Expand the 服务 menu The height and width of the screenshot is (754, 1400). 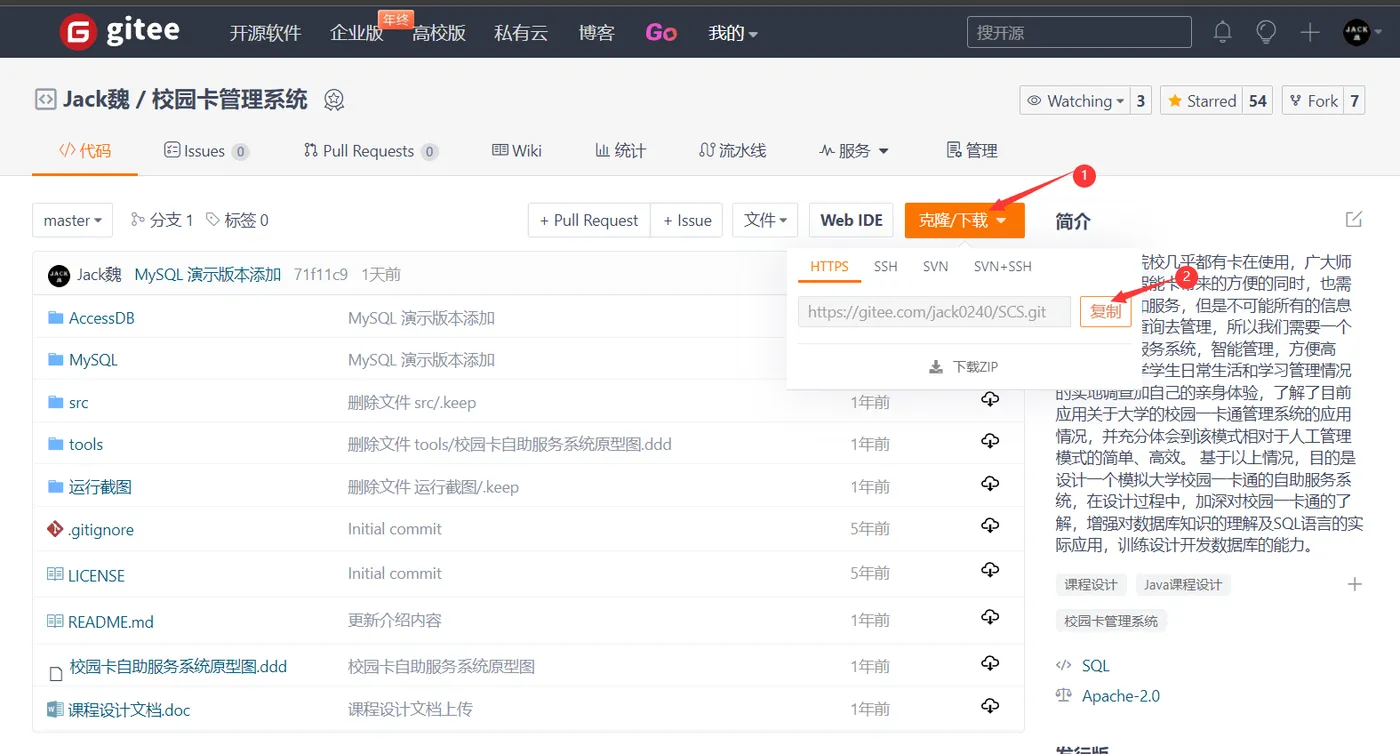coord(854,151)
